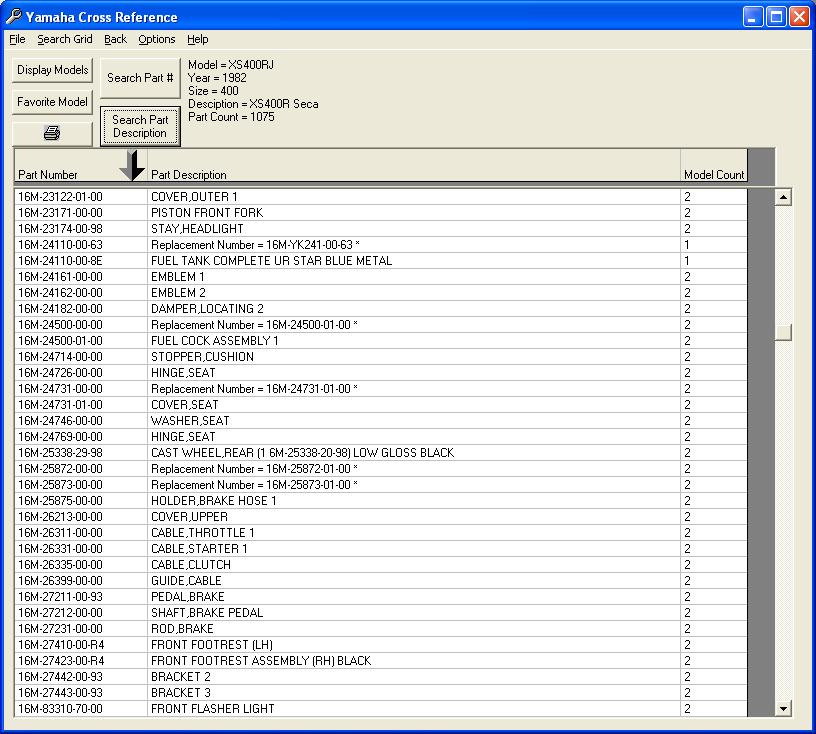Select the STOPPER,CUSHION row
816x734 pixels.
[380, 357]
